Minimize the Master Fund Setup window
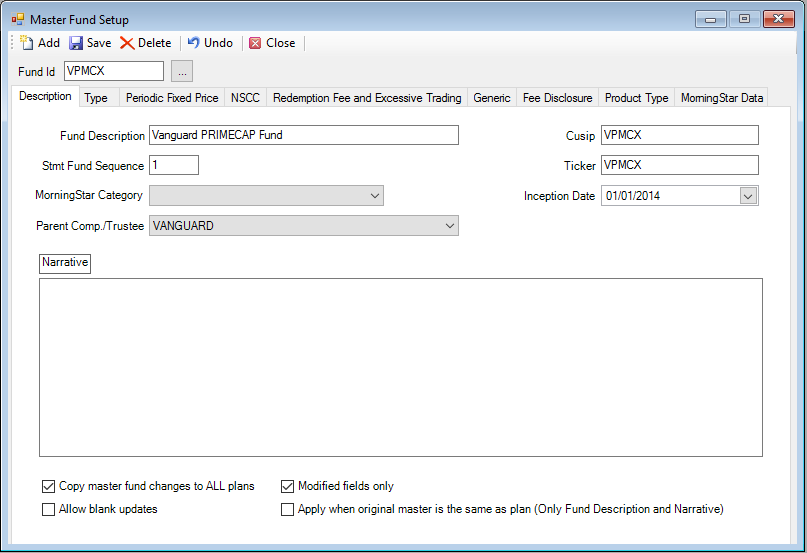The image size is (807, 553). [711, 19]
